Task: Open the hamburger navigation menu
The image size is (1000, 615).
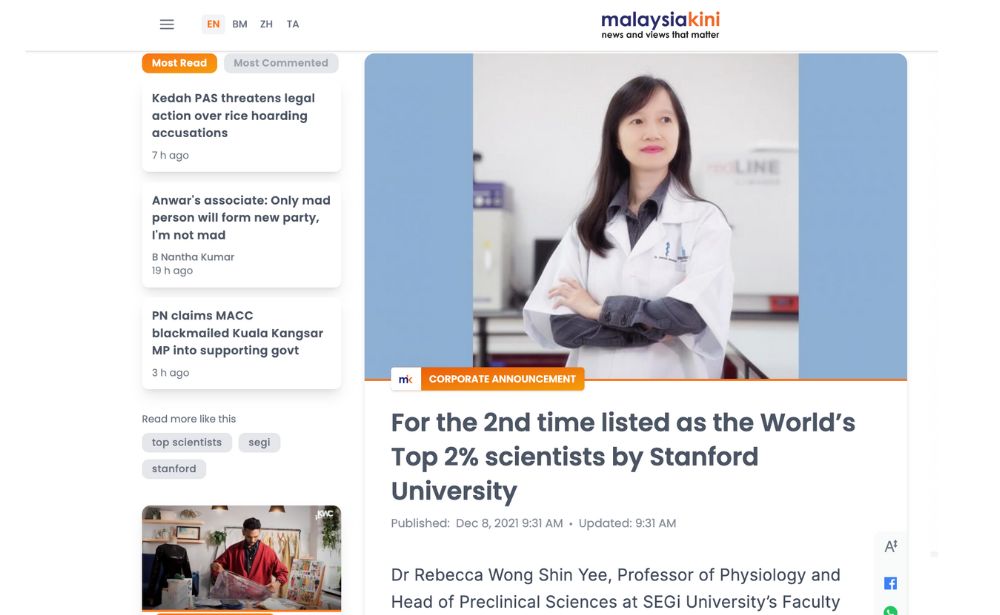Action: coord(167,24)
